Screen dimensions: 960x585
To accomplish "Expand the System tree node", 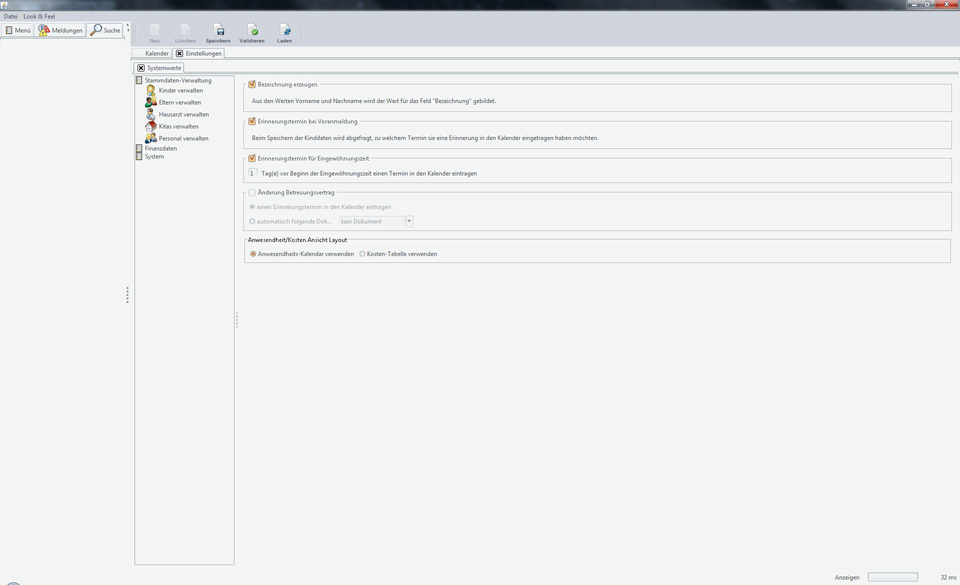I will coord(139,156).
